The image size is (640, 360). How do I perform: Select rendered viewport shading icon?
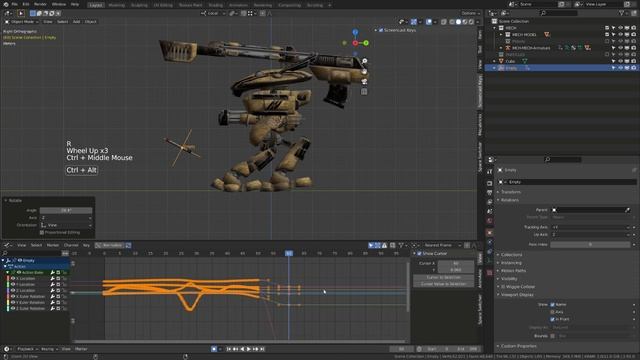(471, 22)
